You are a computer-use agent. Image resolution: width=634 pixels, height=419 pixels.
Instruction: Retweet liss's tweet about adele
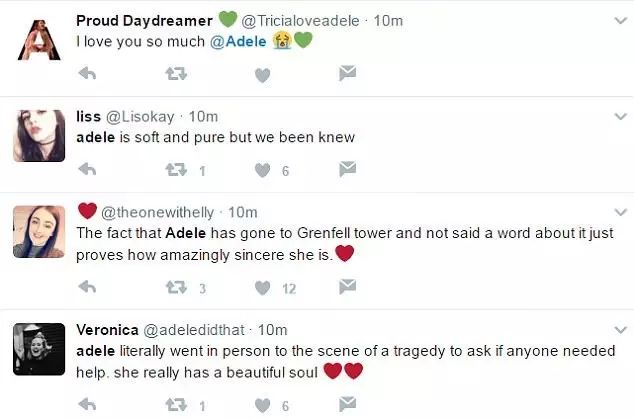[176, 170]
